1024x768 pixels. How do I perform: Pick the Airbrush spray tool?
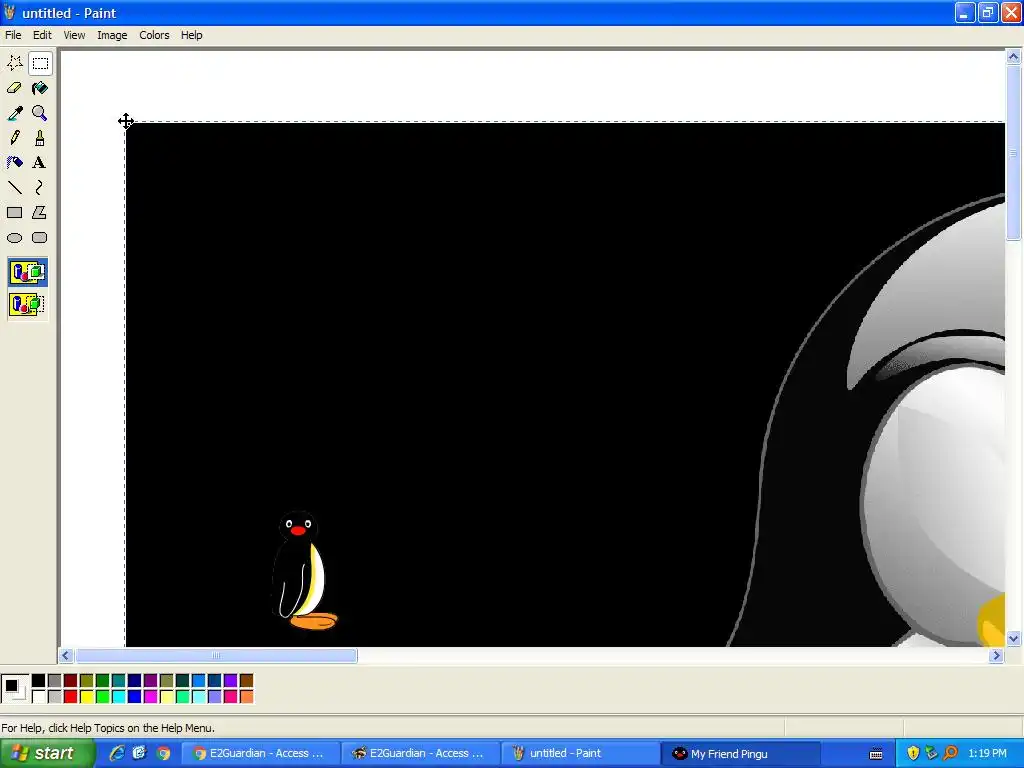pos(14,163)
